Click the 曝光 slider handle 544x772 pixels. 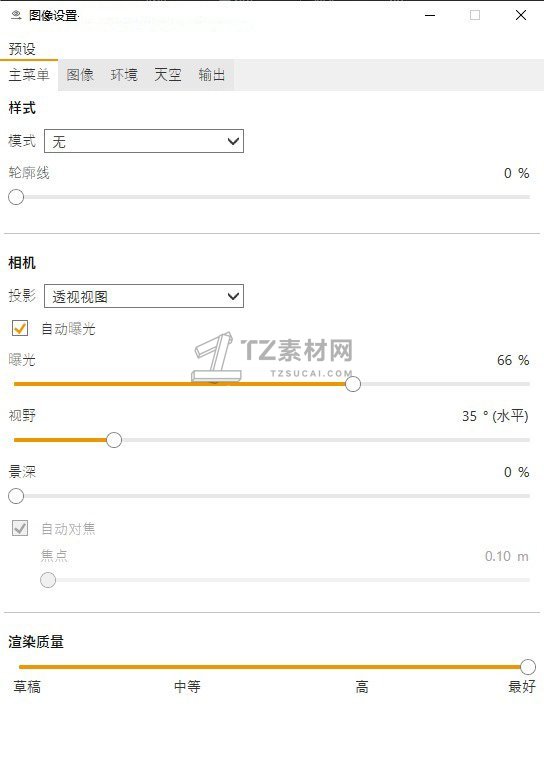tap(352, 384)
